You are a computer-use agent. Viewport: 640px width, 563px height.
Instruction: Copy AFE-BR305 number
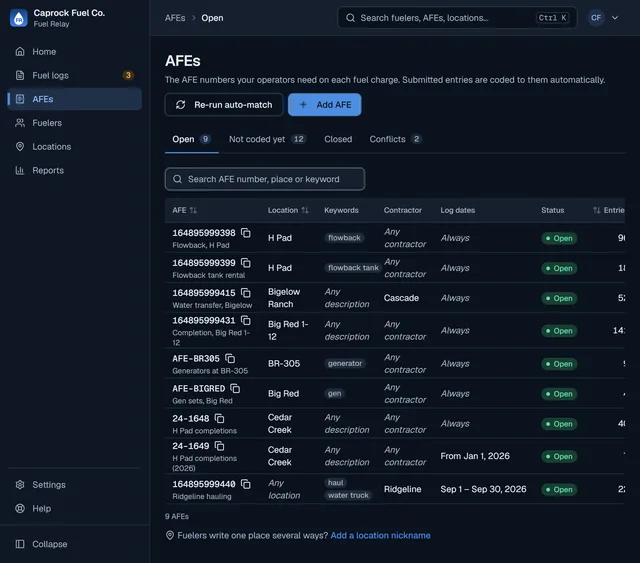tap(230, 358)
